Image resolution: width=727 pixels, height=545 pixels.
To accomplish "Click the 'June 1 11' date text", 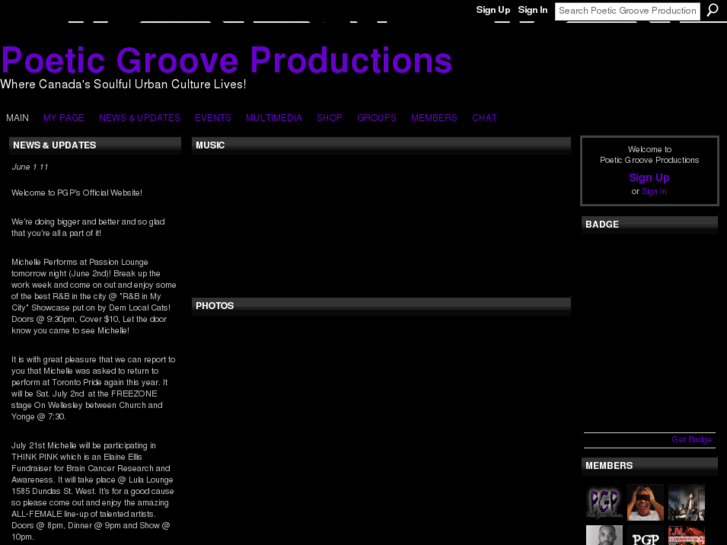I will 30,167.
